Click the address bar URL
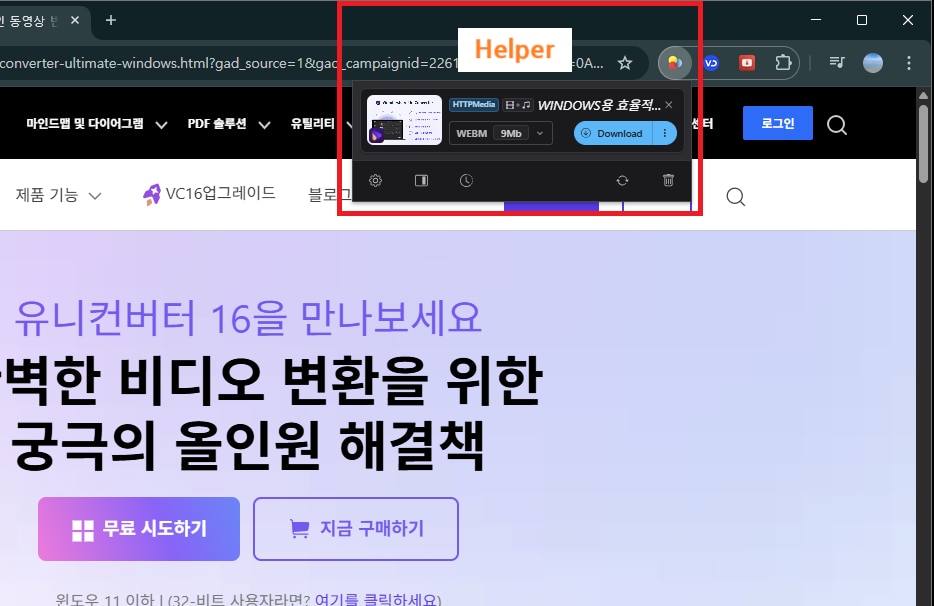The width and height of the screenshot is (934, 606). pyautogui.click(x=301, y=63)
